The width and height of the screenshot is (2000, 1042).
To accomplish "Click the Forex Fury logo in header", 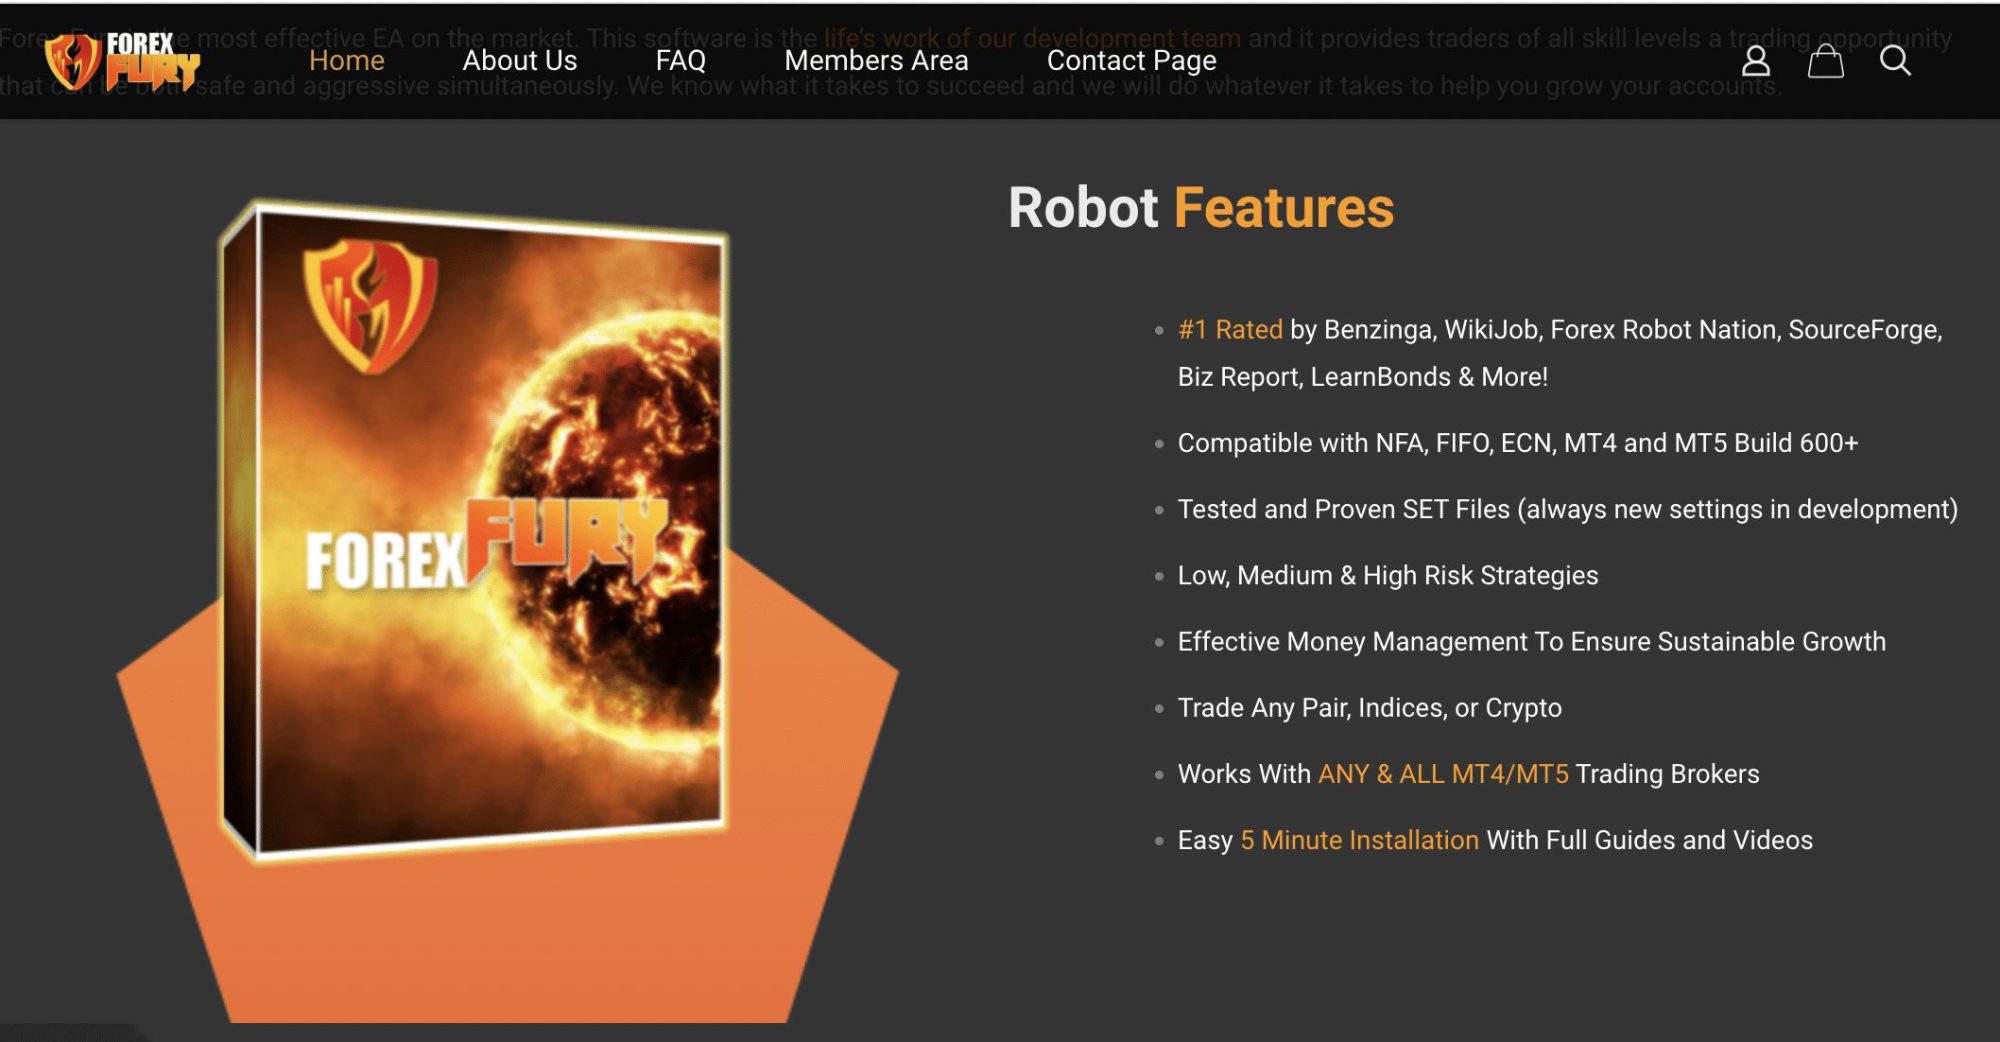I will 122,62.
